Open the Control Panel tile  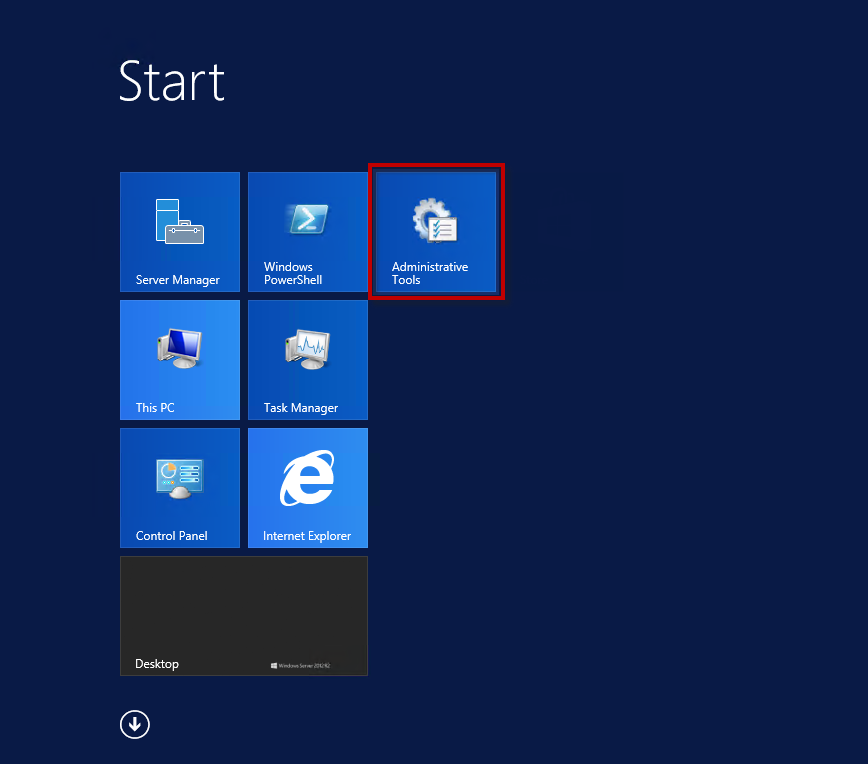pos(180,488)
